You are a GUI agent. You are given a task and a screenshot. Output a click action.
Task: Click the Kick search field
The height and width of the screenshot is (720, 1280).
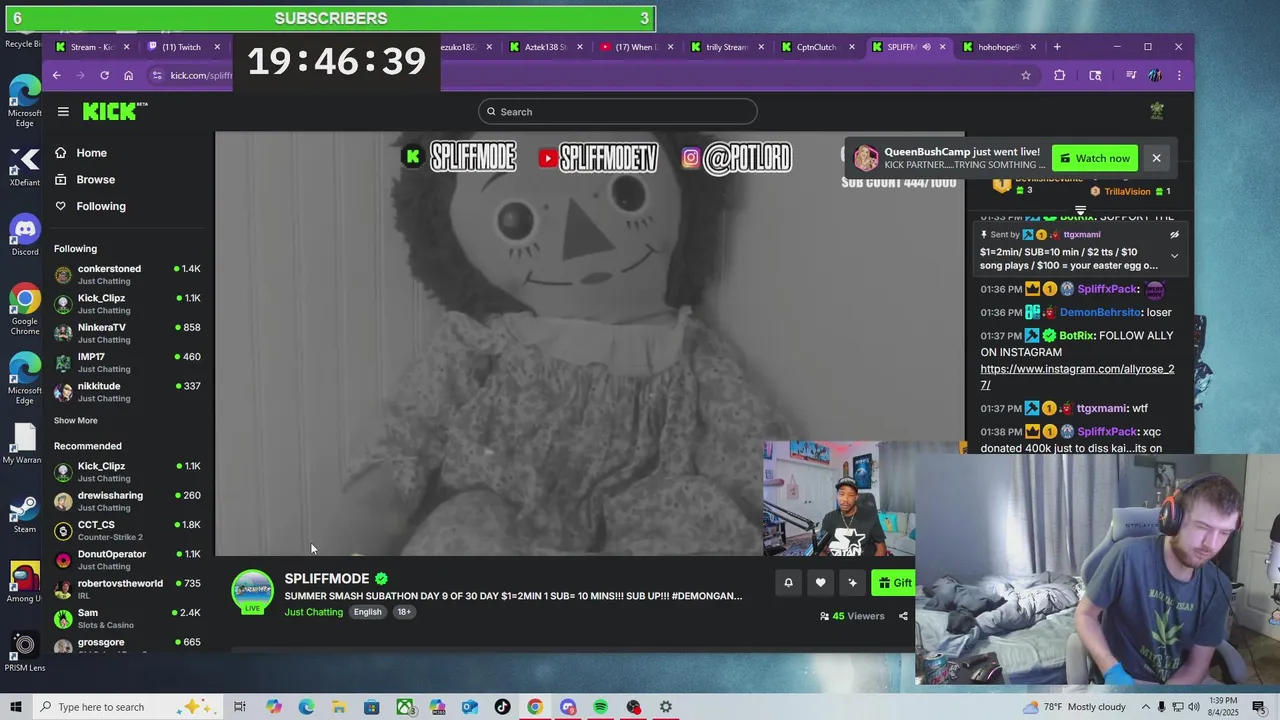[617, 112]
